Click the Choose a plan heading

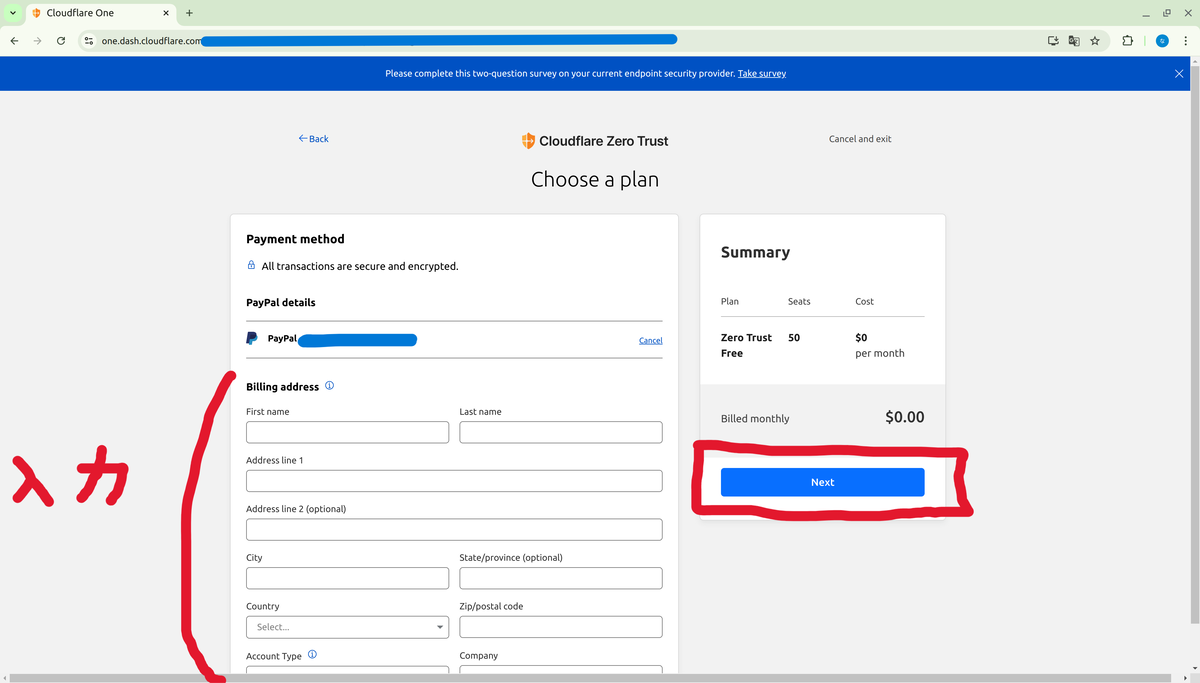595,180
